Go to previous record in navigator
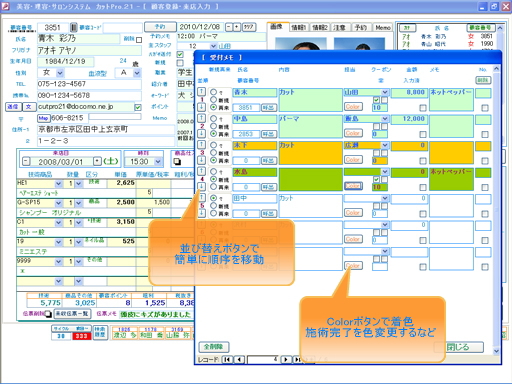The height and width of the screenshot is (384, 512). tap(239, 360)
